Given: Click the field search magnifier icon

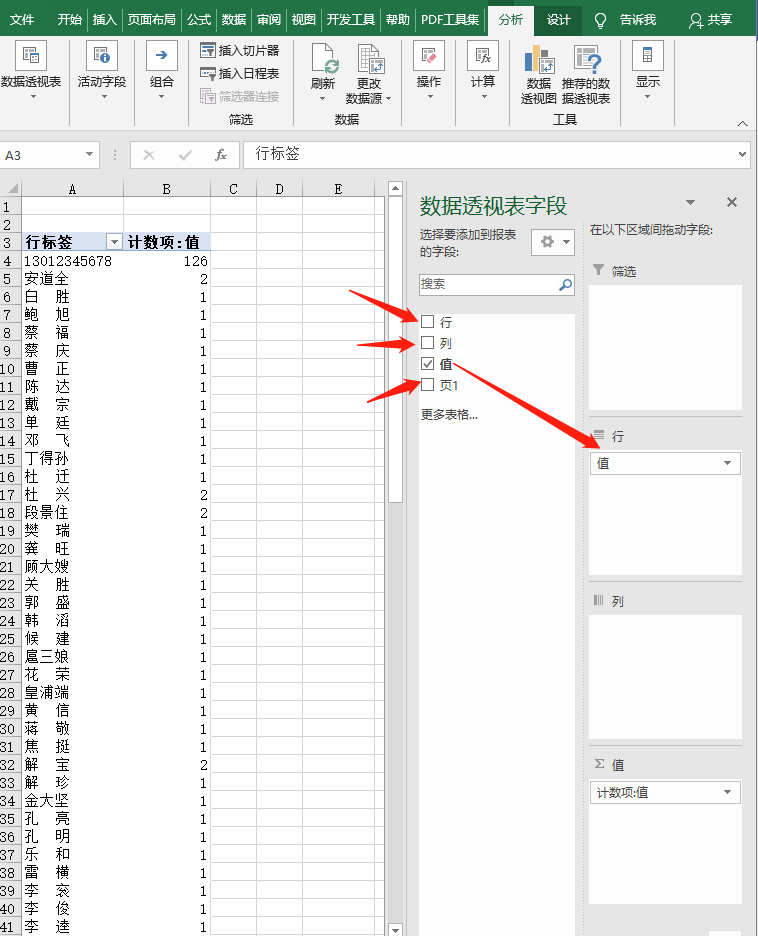Looking at the screenshot, I should click(x=565, y=285).
